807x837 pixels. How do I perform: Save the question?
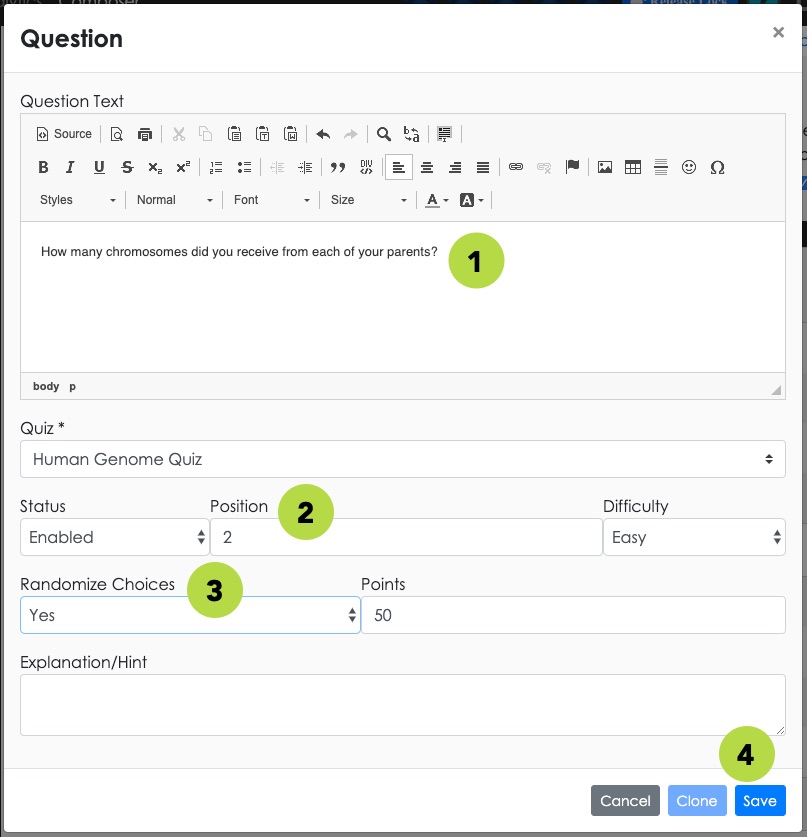tap(760, 800)
